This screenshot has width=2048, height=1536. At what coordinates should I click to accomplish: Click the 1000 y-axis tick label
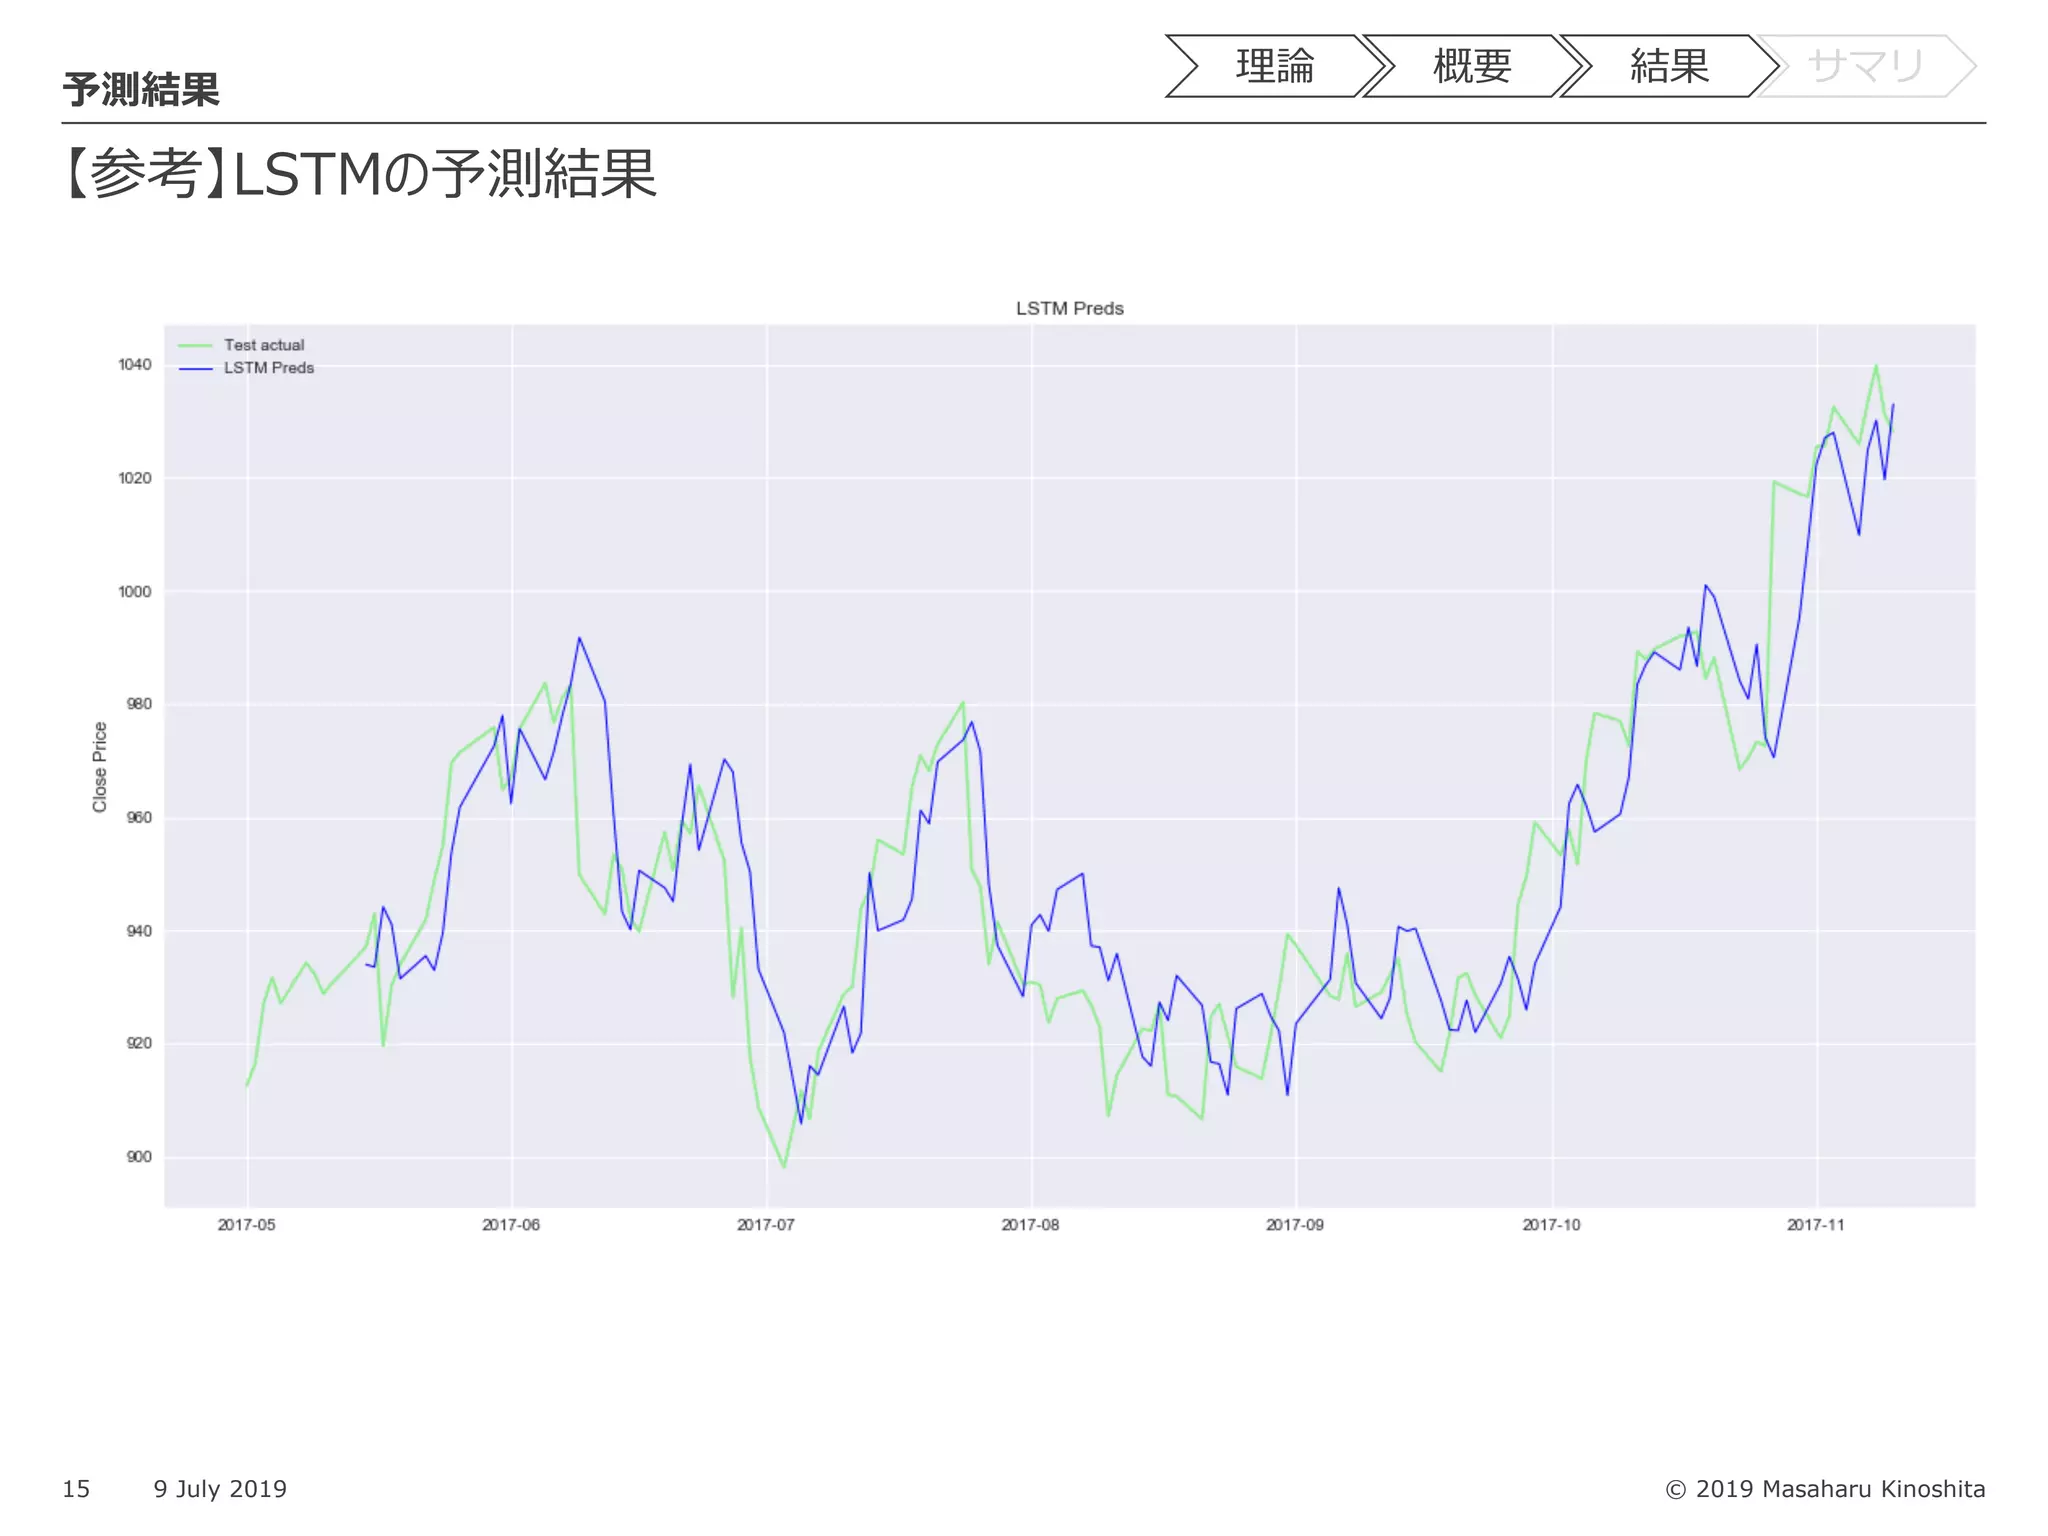click(x=135, y=592)
